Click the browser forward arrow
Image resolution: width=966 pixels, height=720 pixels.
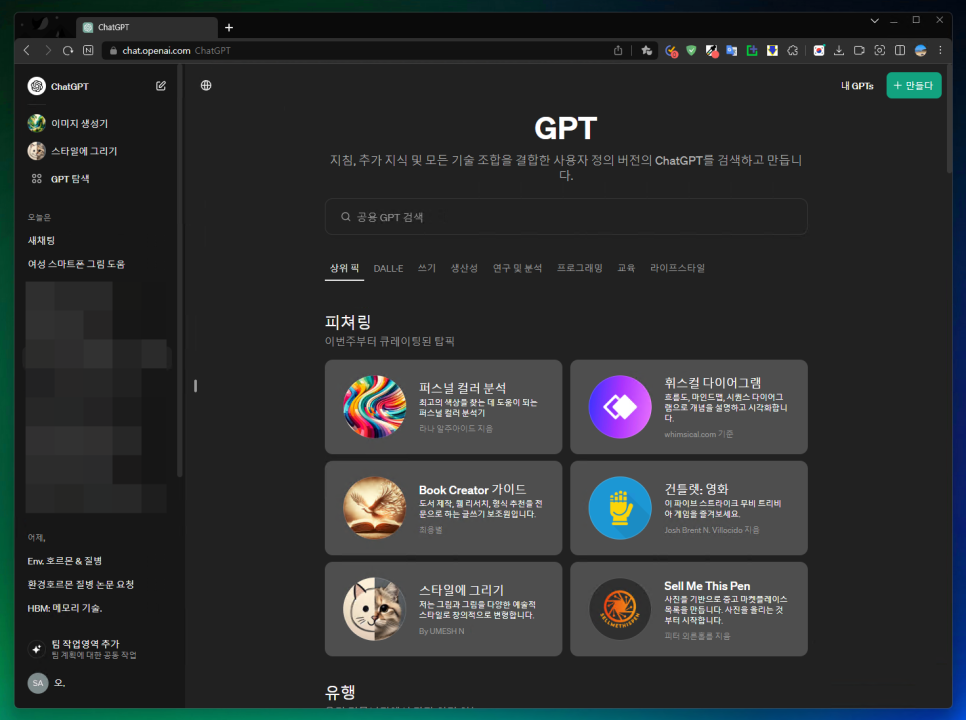click(x=47, y=51)
